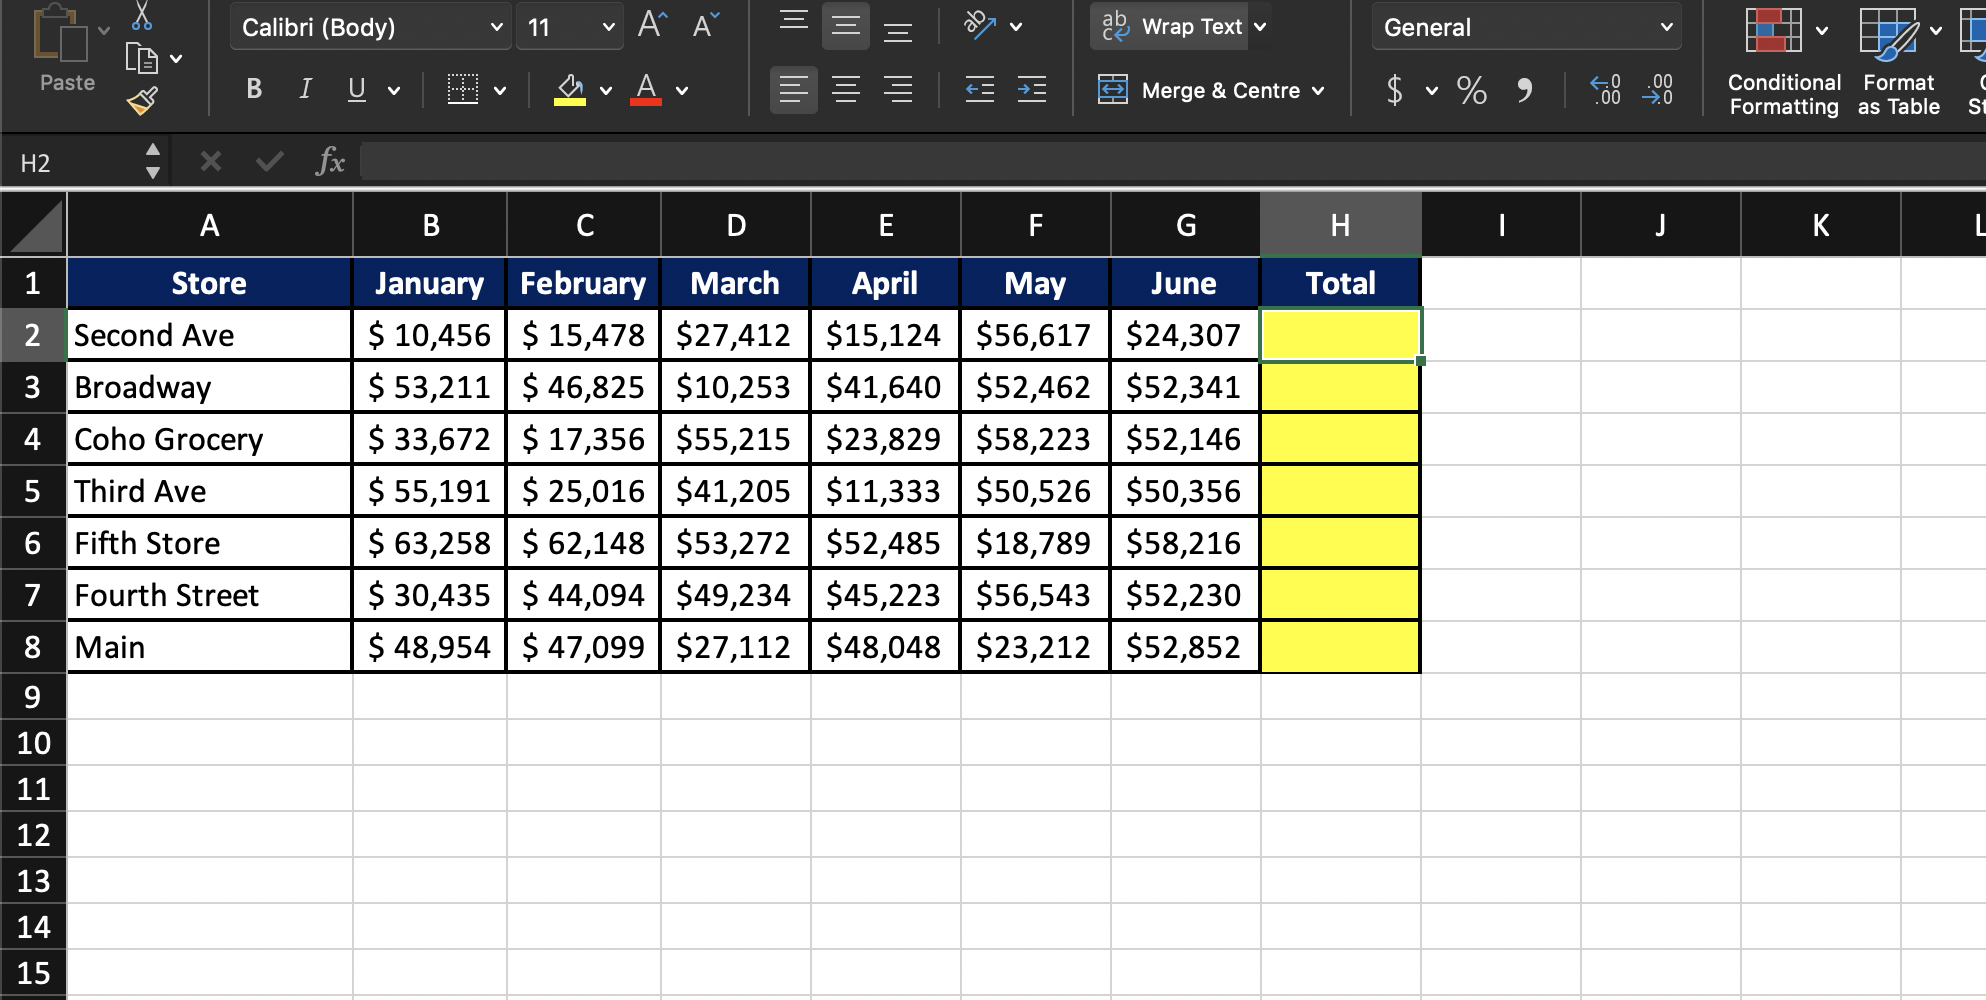
Task: Click the text orientation icon
Action: pyautogui.click(x=979, y=26)
